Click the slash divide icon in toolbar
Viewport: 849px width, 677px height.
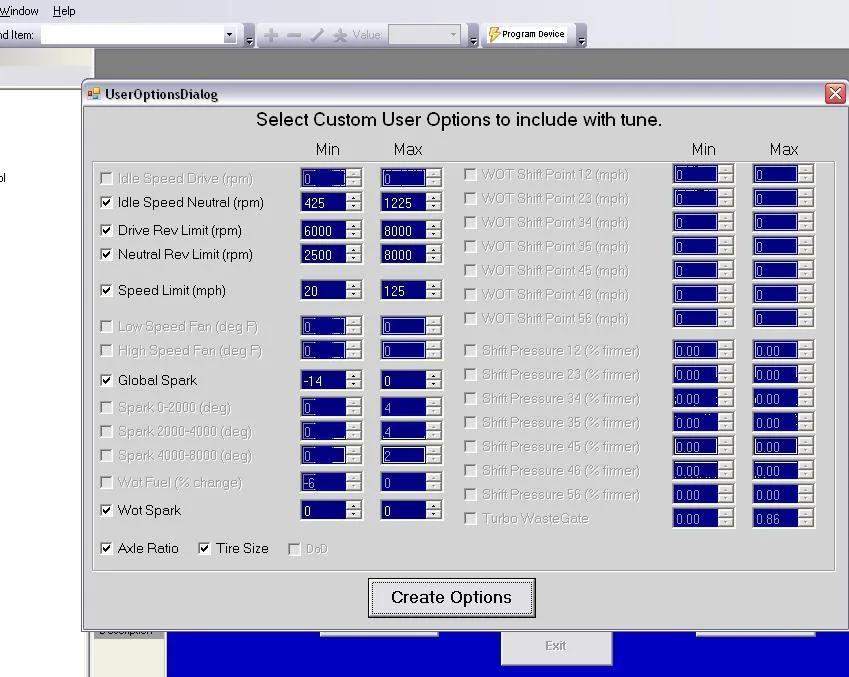pos(317,36)
